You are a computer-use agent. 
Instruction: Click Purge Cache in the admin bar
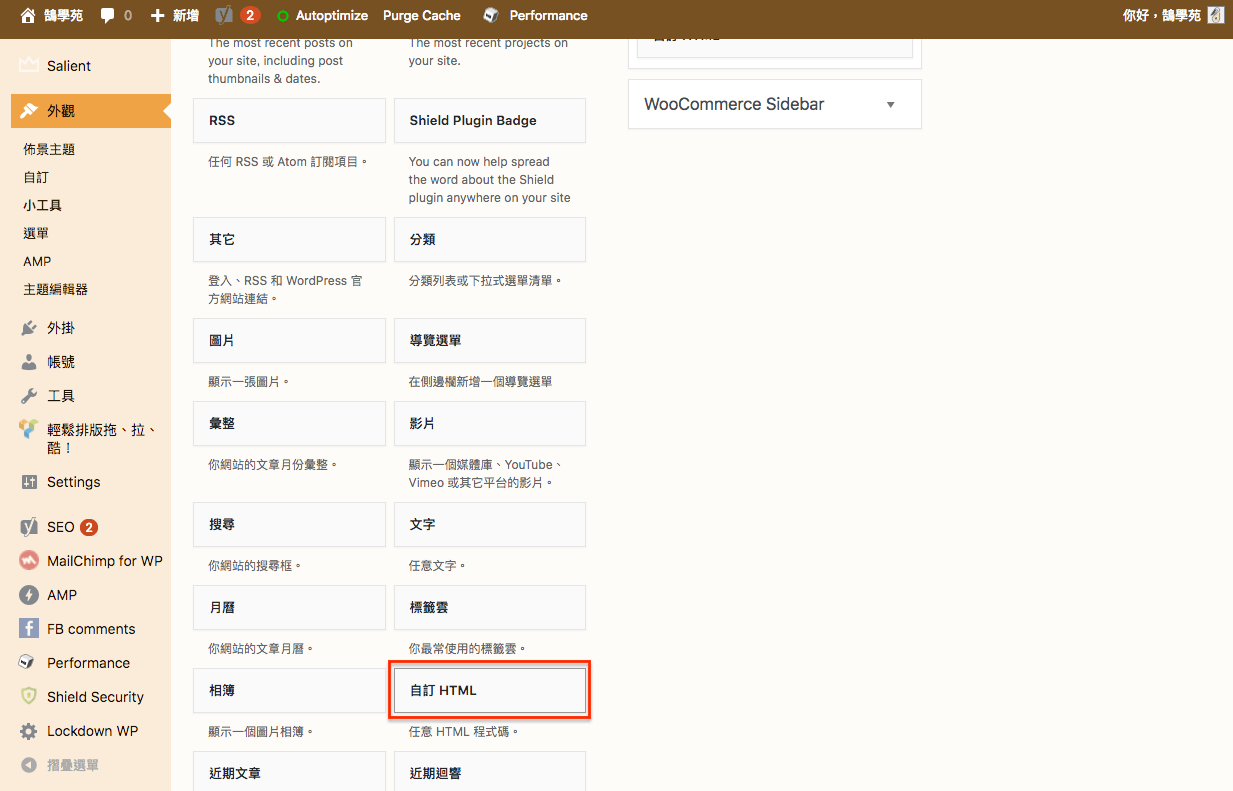click(x=421, y=15)
